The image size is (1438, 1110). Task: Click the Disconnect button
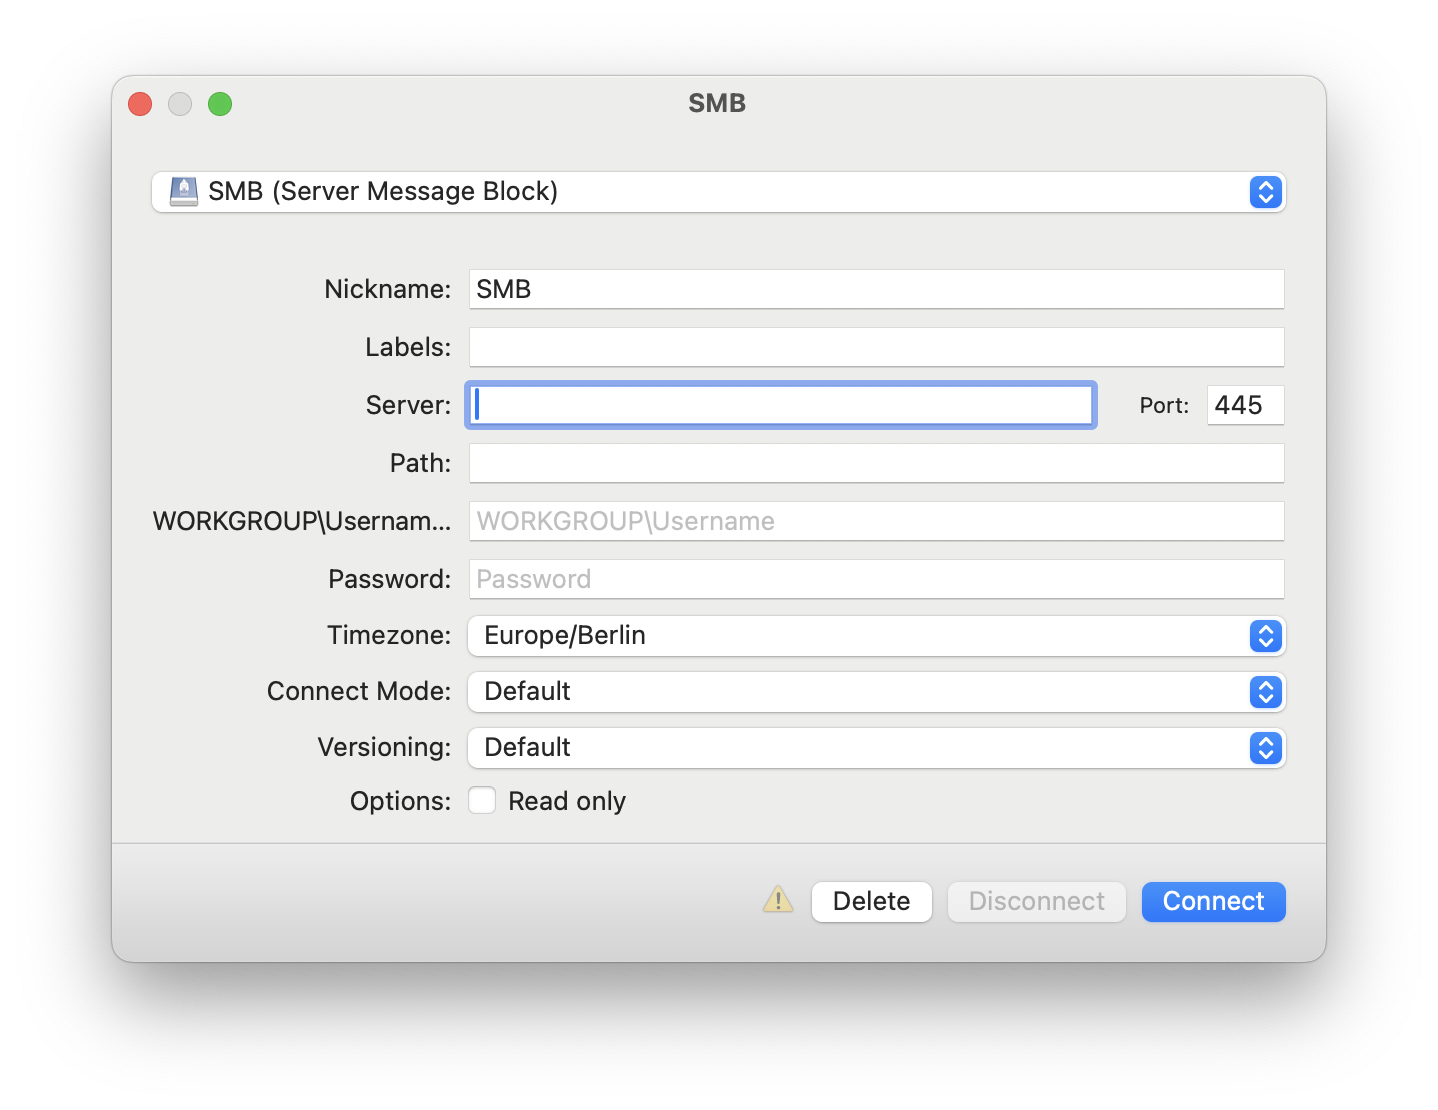click(1036, 902)
